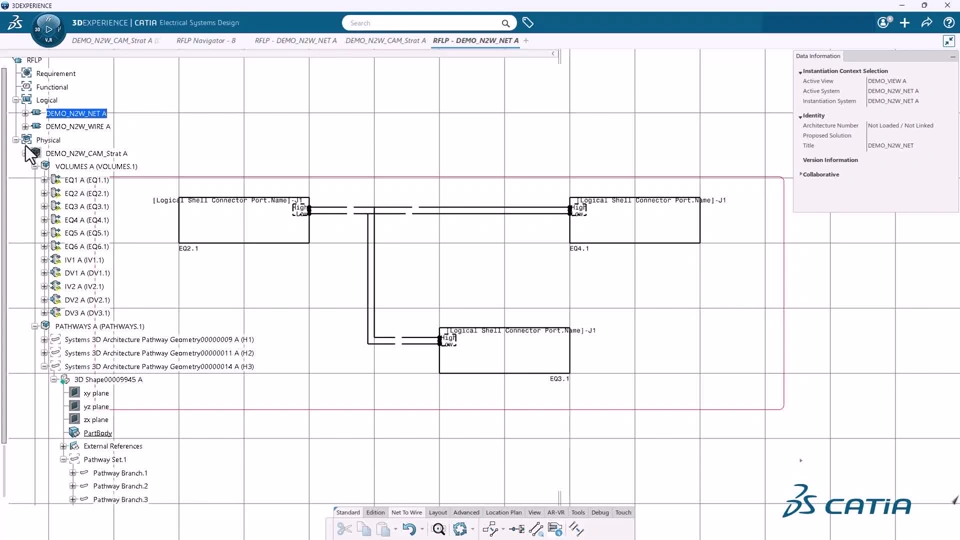The height and width of the screenshot is (540, 960).
Task: Select DEMO_N2W_CAM_Strat A tree item
Action: [86, 153]
